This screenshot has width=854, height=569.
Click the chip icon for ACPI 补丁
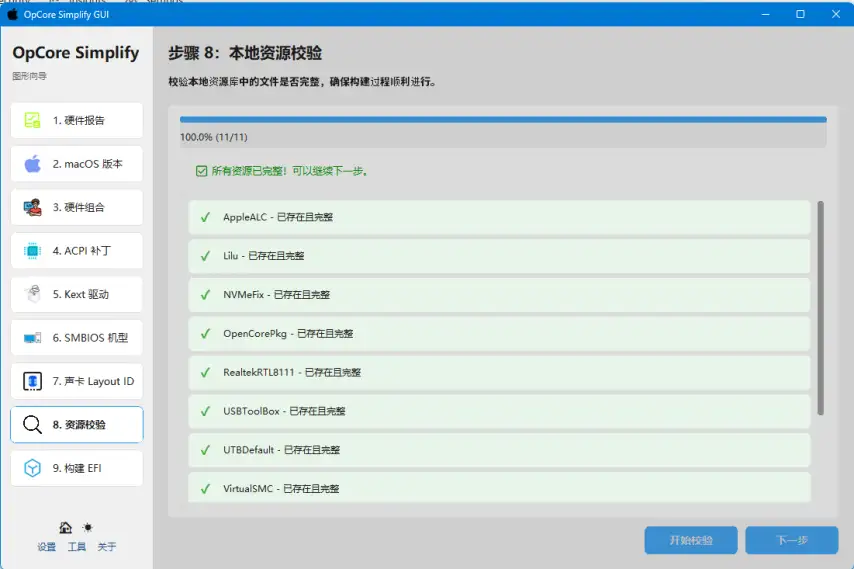32,251
